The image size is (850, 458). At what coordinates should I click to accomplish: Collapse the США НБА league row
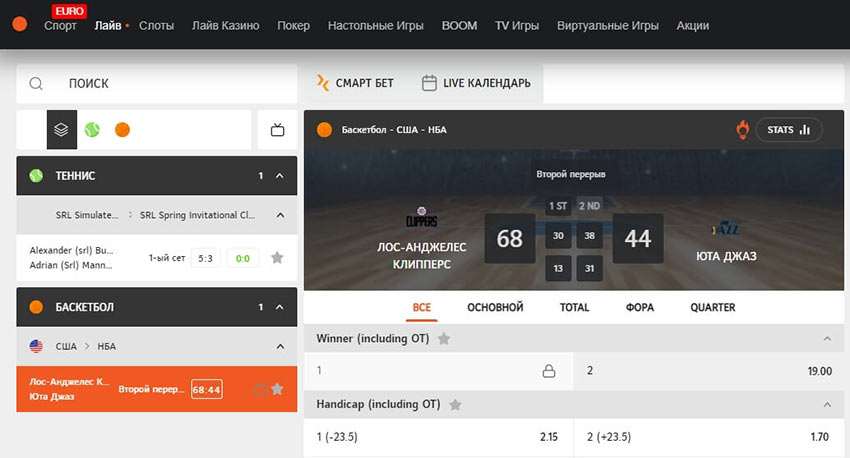[x=280, y=346]
